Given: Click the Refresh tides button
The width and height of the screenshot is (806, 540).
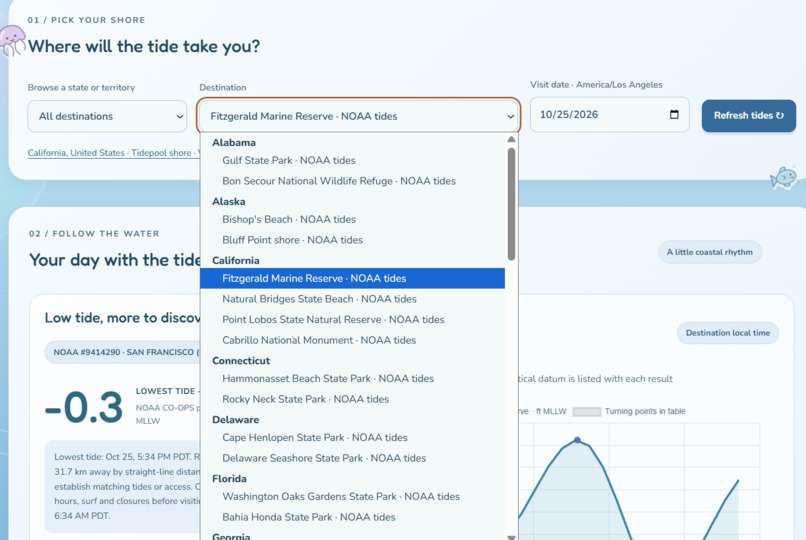Looking at the screenshot, I should click(x=748, y=116).
